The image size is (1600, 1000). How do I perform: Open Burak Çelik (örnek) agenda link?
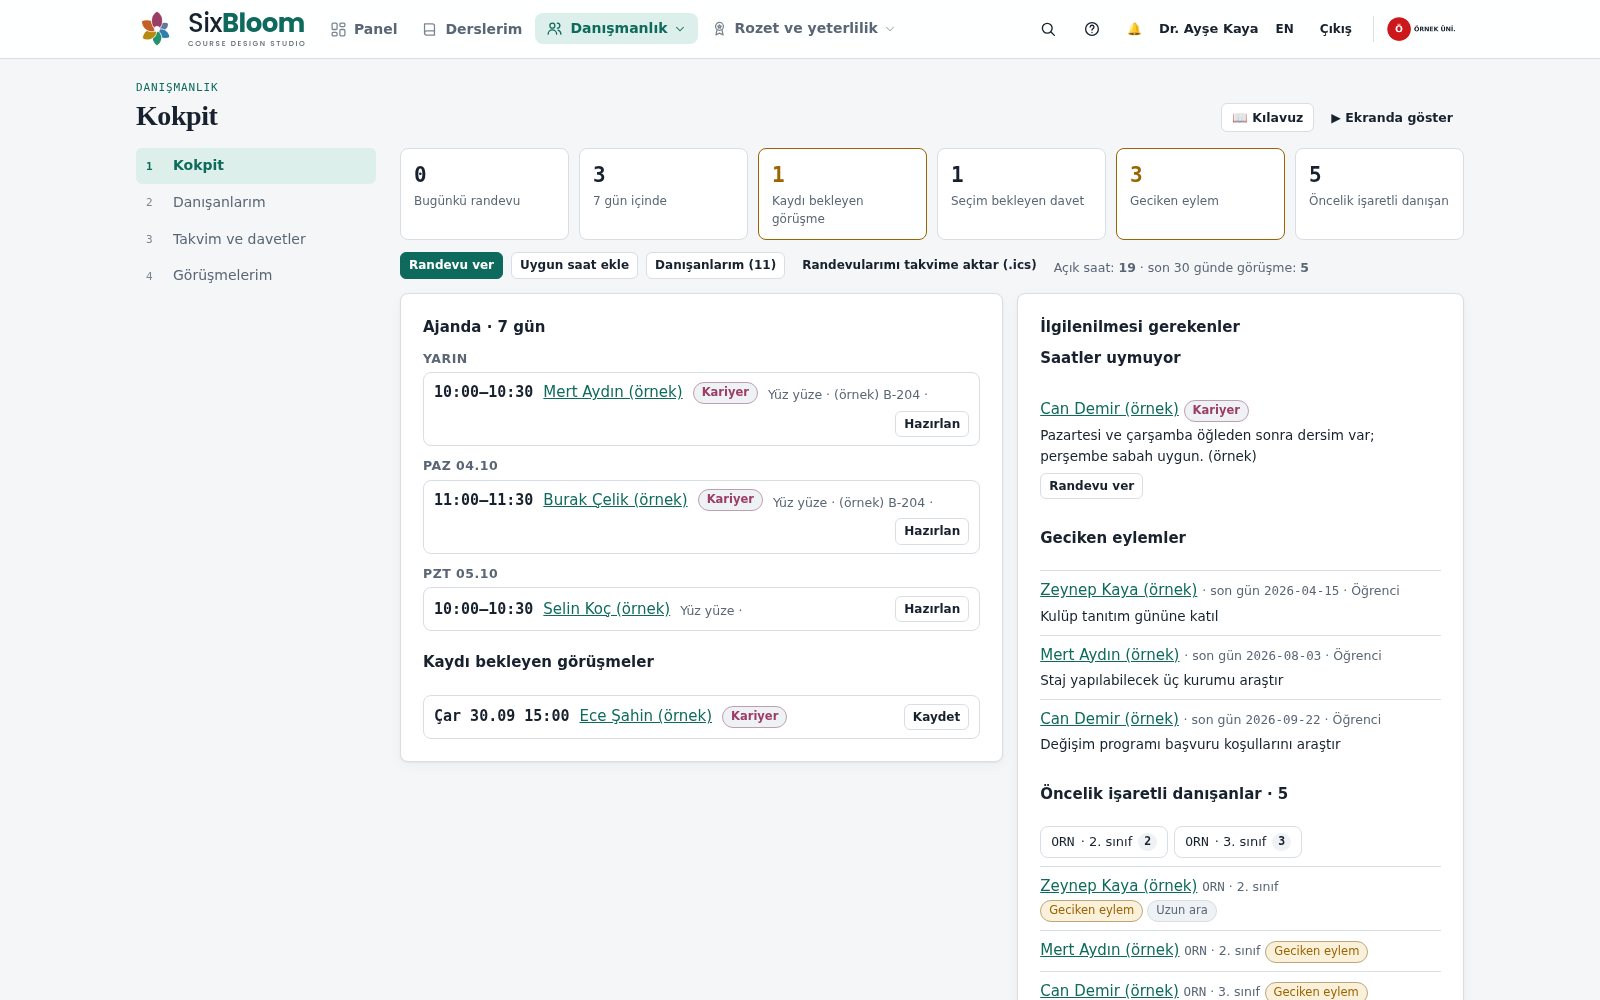[x=615, y=500]
